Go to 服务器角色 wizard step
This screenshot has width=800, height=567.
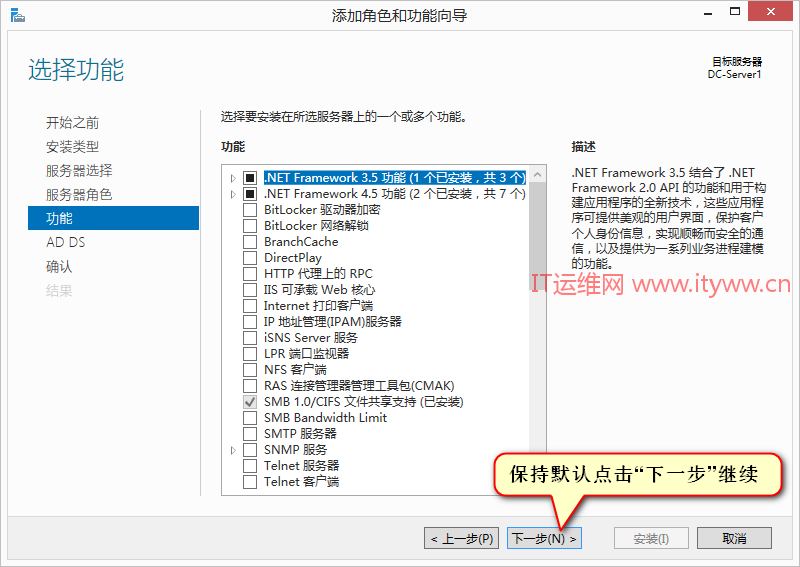click(x=79, y=194)
